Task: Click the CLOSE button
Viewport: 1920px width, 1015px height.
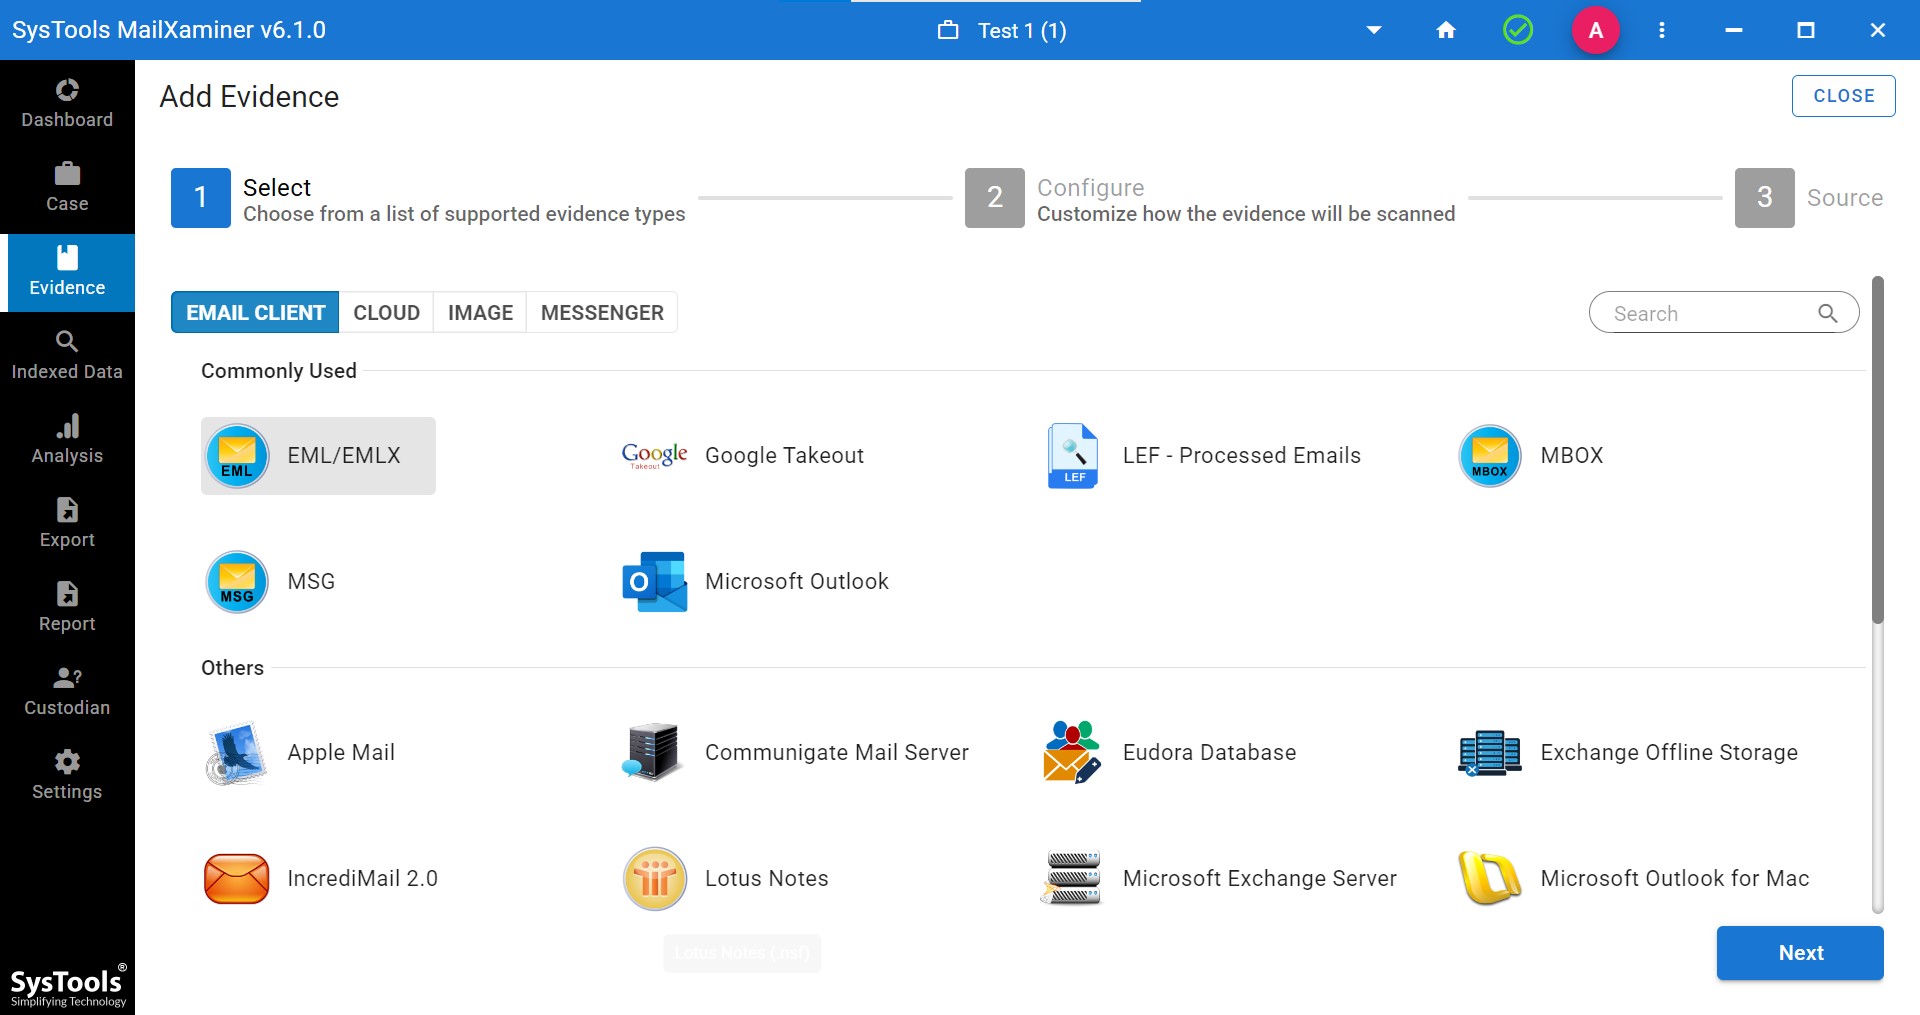Action: click(x=1843, y=96)
